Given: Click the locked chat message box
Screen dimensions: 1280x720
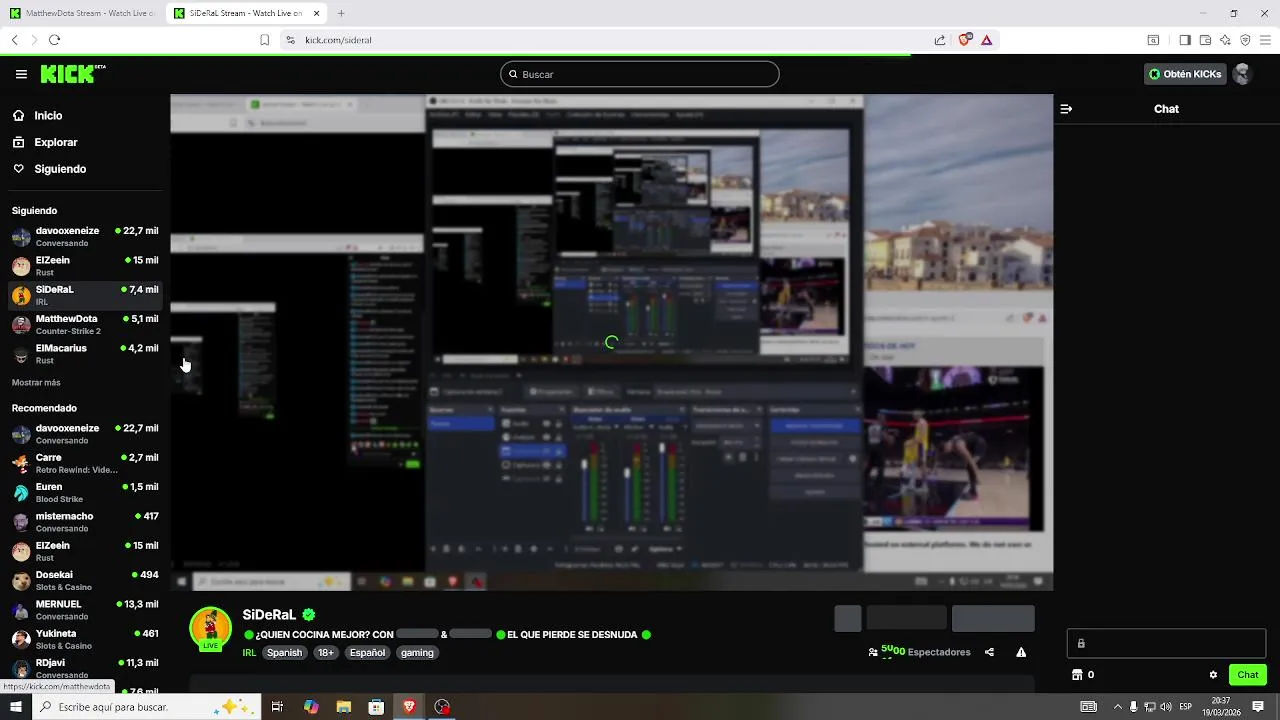Looking at the screenshot, I should point(1166,643).
